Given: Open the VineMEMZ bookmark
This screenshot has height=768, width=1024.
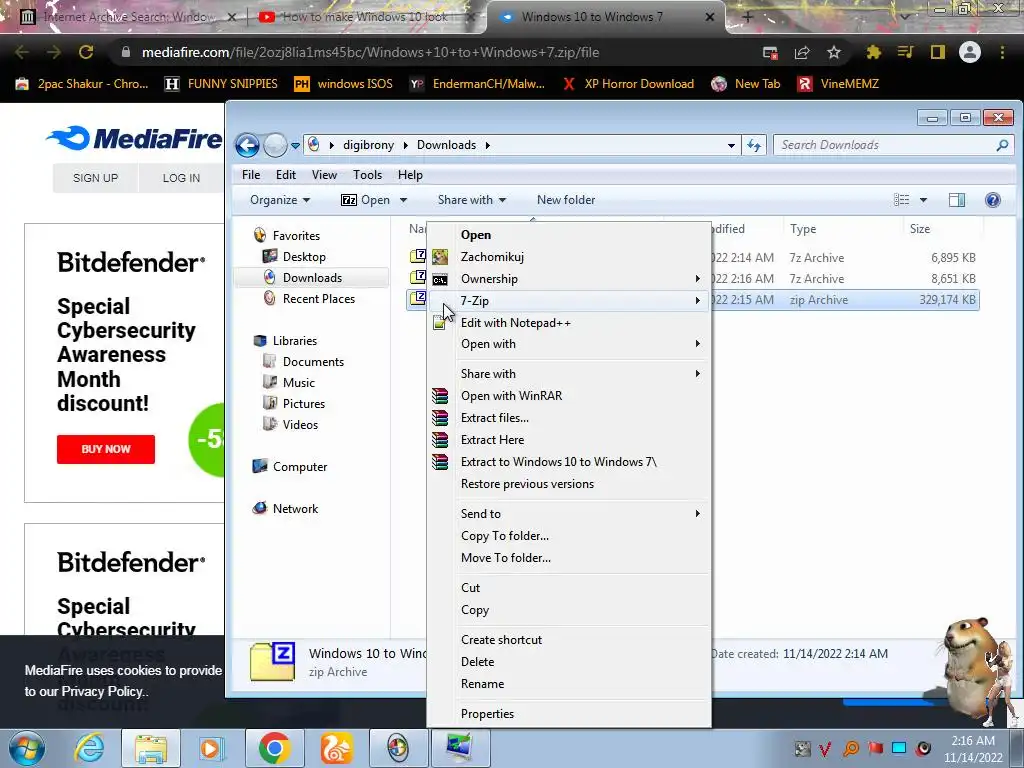Looking at the screenshot, I should click(838, 84).
